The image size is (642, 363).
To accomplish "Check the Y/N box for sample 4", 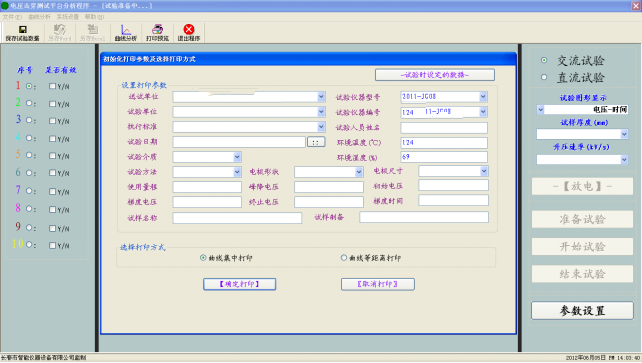I will tap(52, 139).
